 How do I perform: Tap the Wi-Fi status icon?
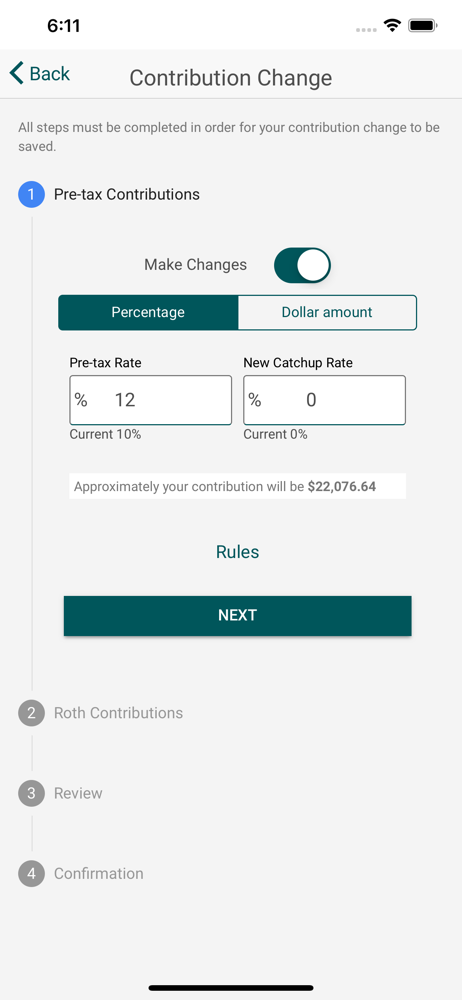point(392,26)
